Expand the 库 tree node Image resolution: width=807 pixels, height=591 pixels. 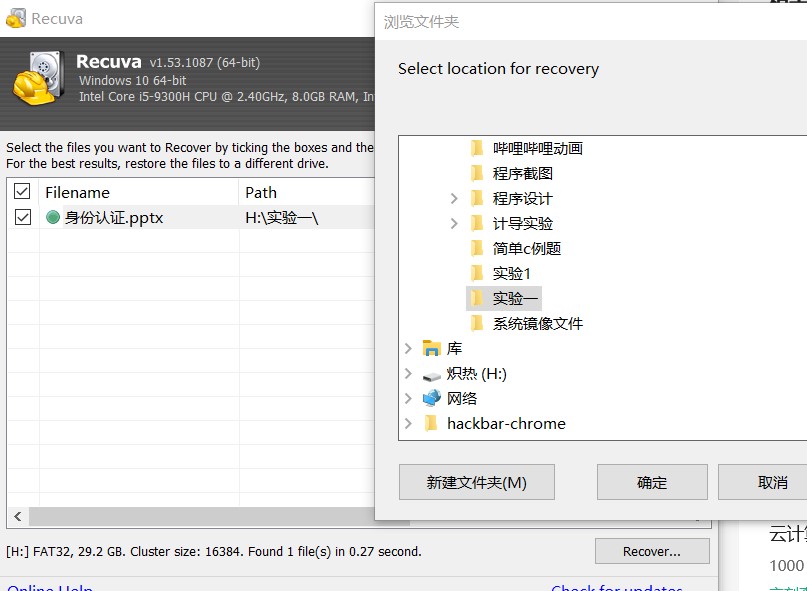pyautogui.click(x=408, y=349)
